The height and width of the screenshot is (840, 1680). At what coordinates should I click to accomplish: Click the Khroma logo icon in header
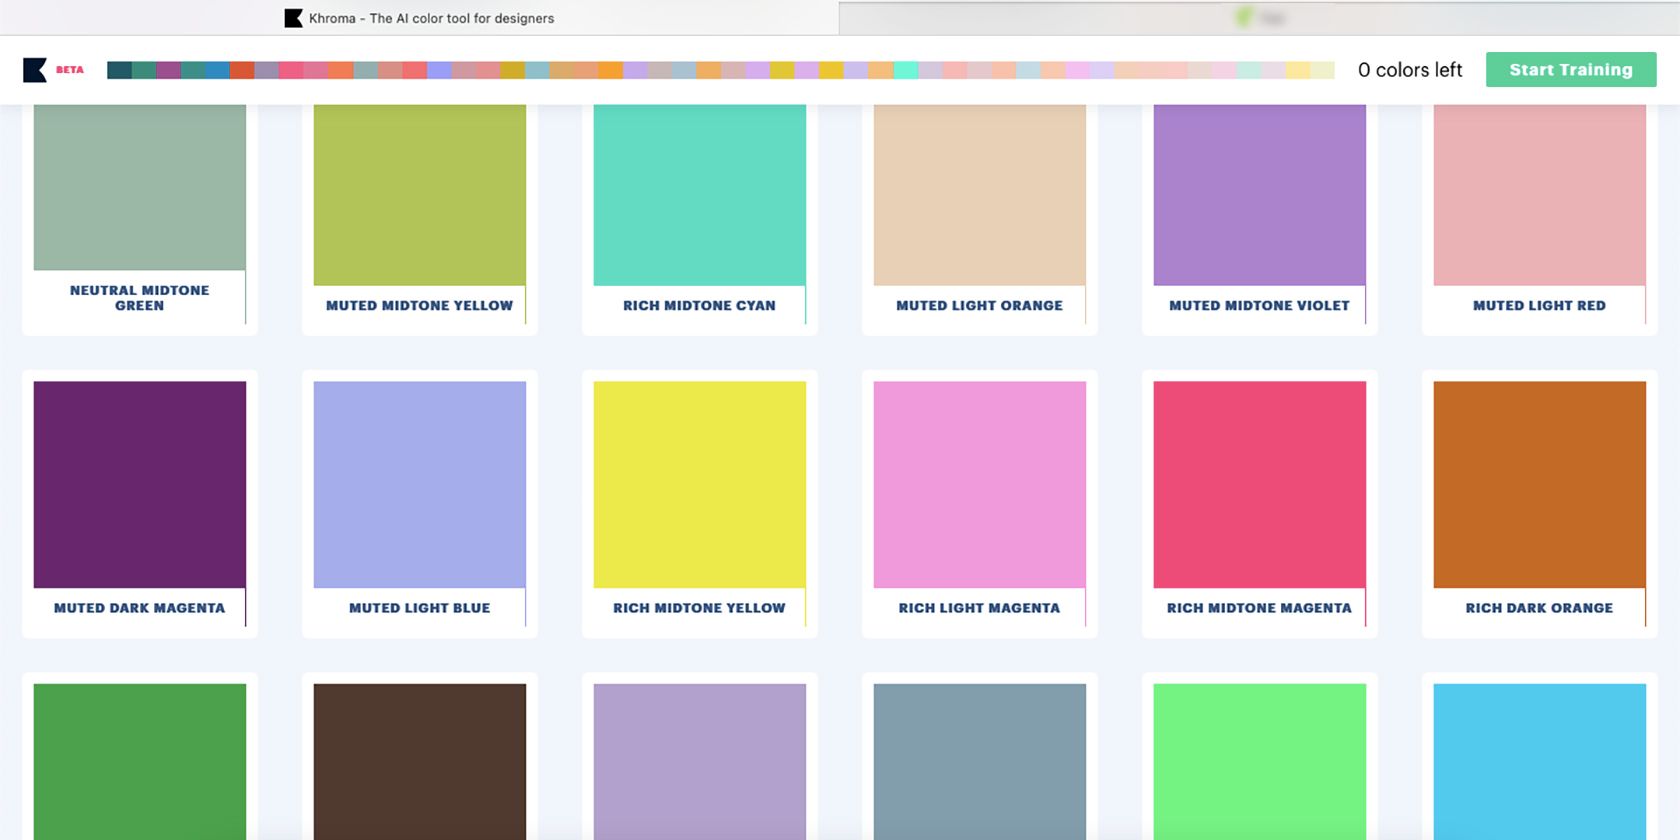[35, 70]
